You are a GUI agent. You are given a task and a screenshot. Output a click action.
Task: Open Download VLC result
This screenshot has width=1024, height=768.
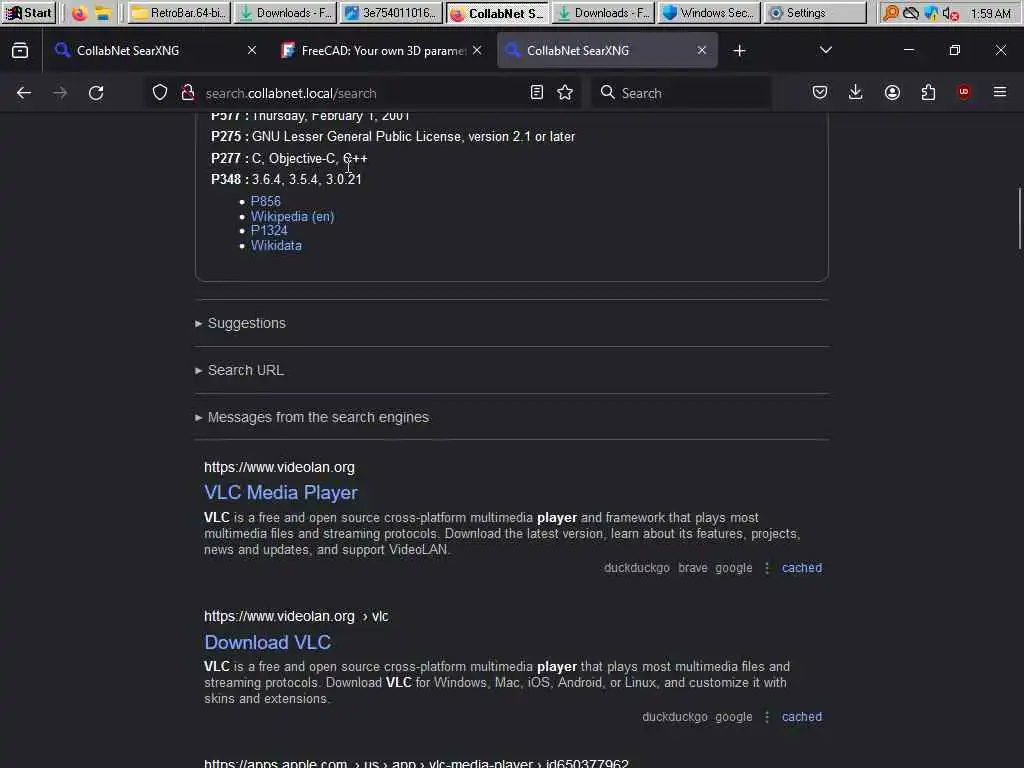coord(268,642)
